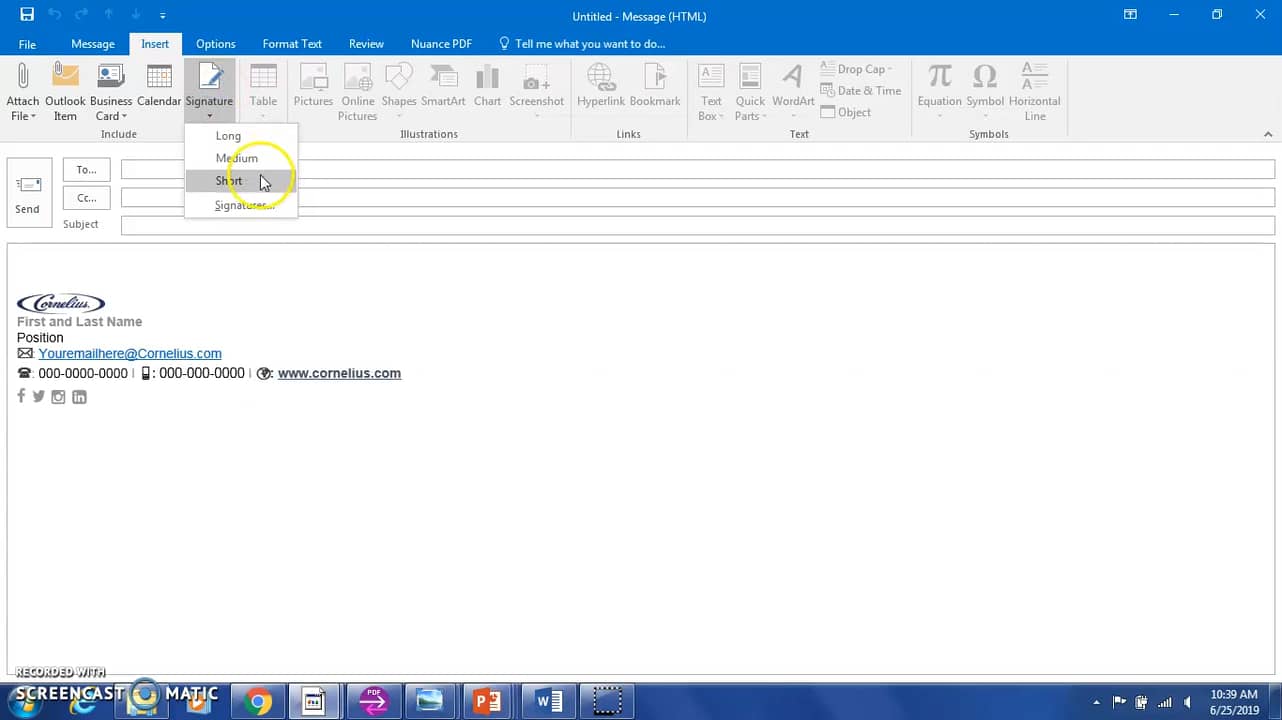The height and width of the screenshot is (720, 1282).
Task: Insert an Object
Action: point(846,112)
